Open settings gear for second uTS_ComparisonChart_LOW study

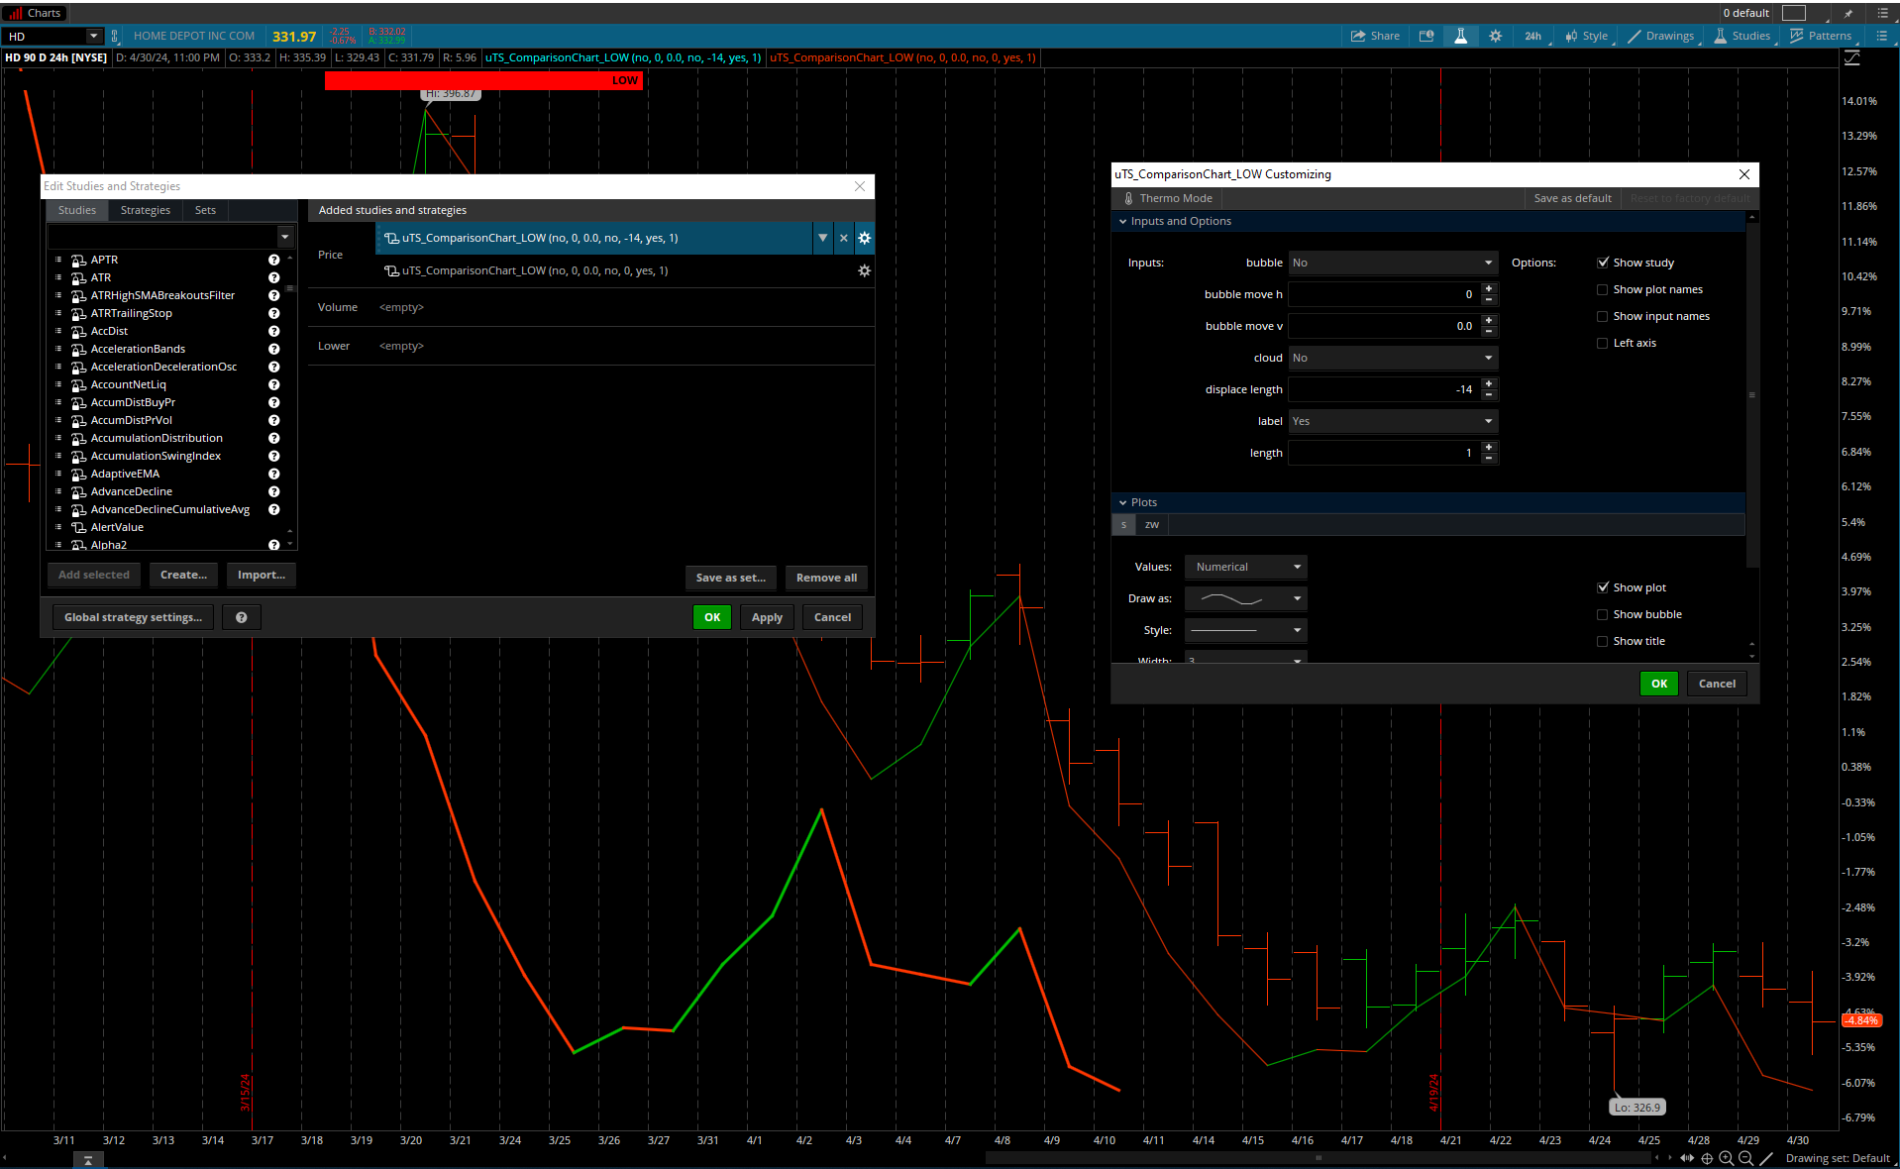click(x=864, y=271)
